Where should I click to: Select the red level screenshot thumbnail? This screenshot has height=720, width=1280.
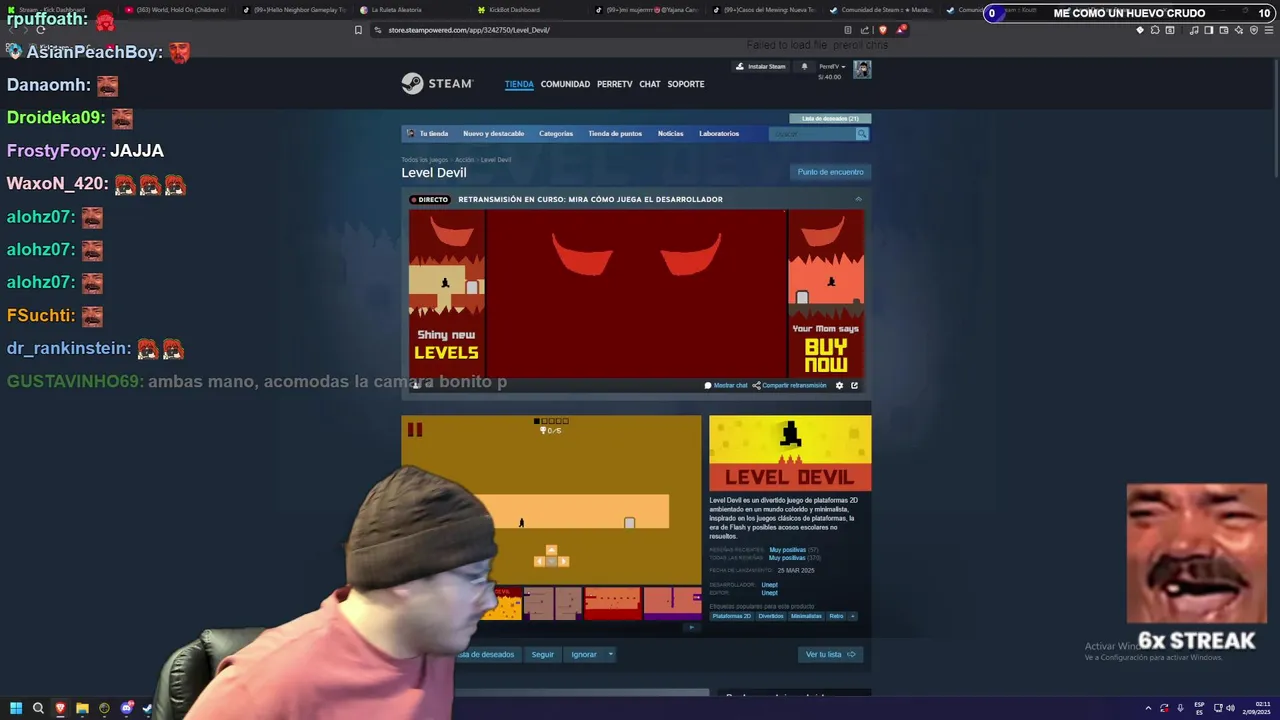tap(612, 603)
